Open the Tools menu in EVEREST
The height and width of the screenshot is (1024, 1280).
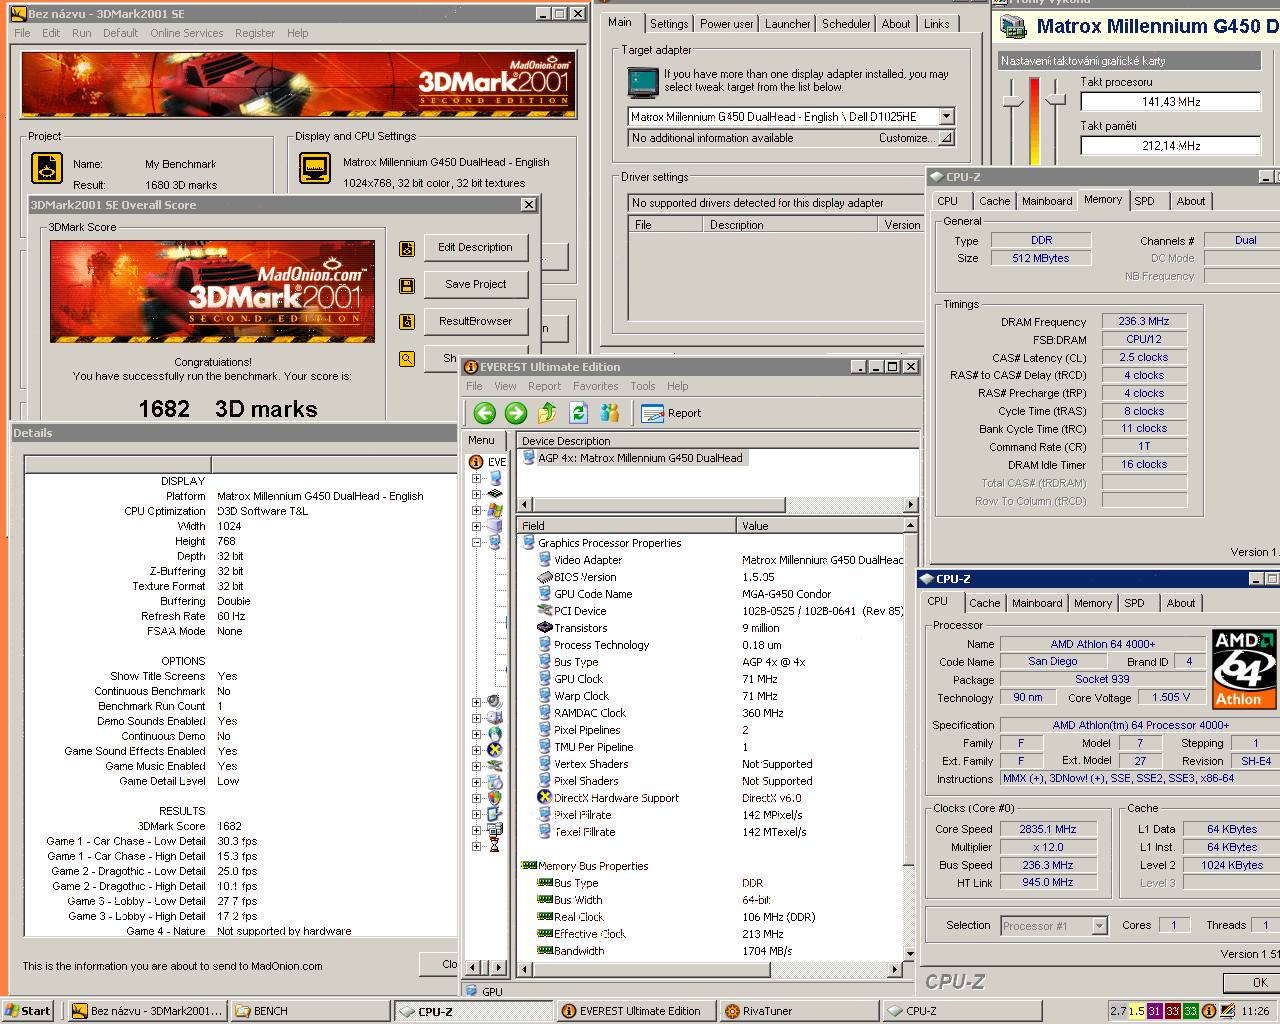[x=643, y=386]
